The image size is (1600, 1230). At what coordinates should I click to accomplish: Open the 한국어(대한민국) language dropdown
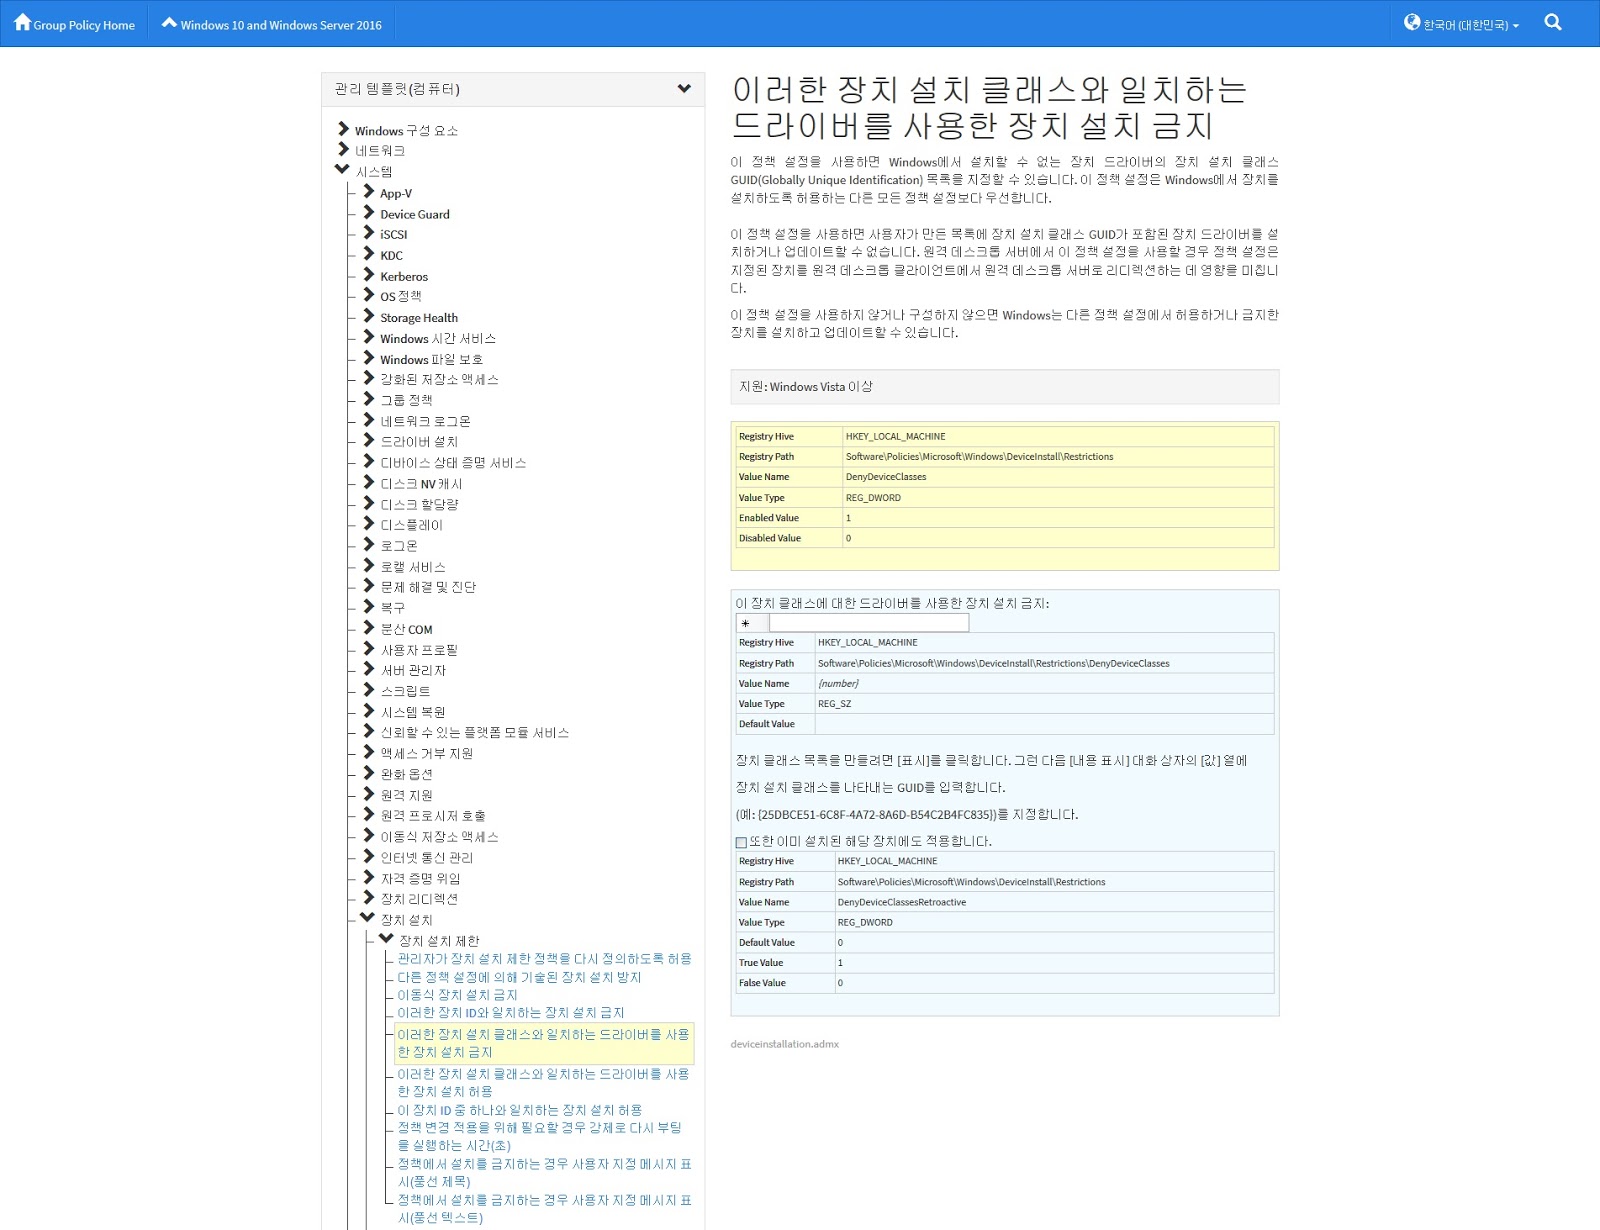[1470, 25]
